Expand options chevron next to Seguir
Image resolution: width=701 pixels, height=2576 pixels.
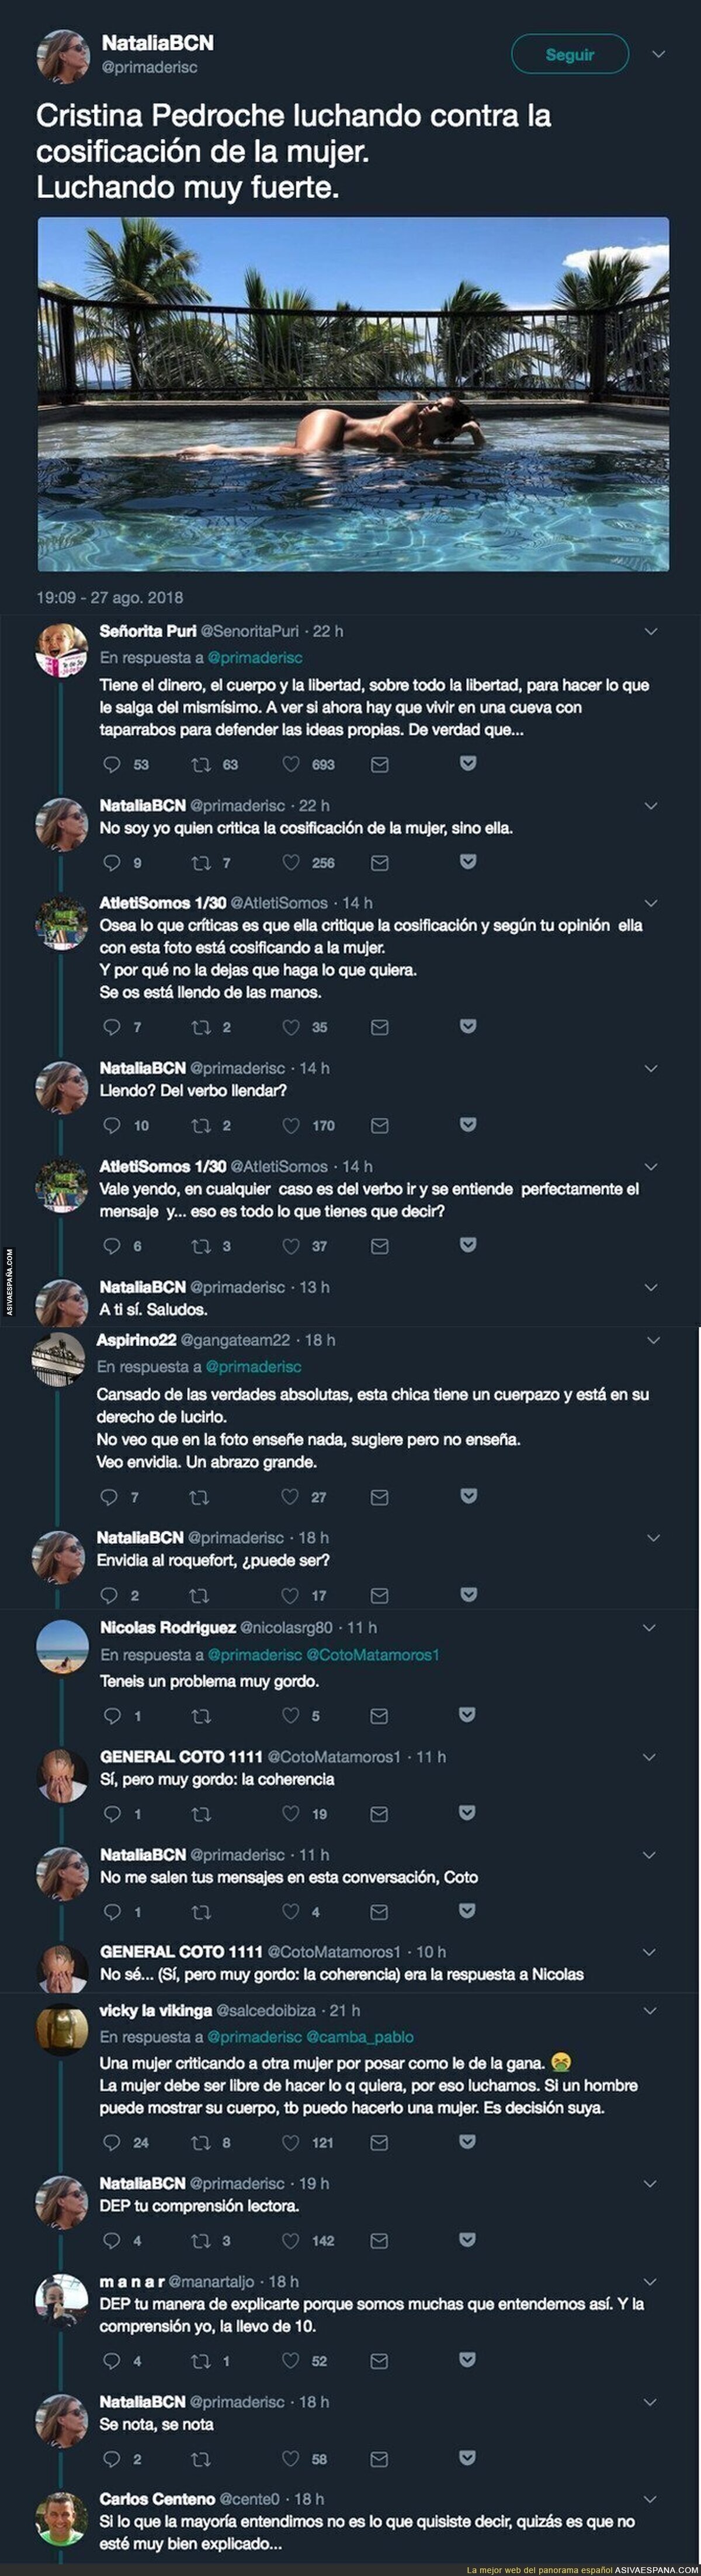coord(658,55)
